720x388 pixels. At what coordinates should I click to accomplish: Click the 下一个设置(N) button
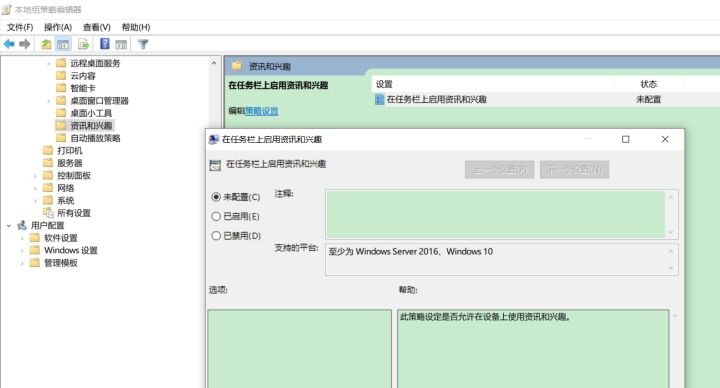[x=574, y=169]
